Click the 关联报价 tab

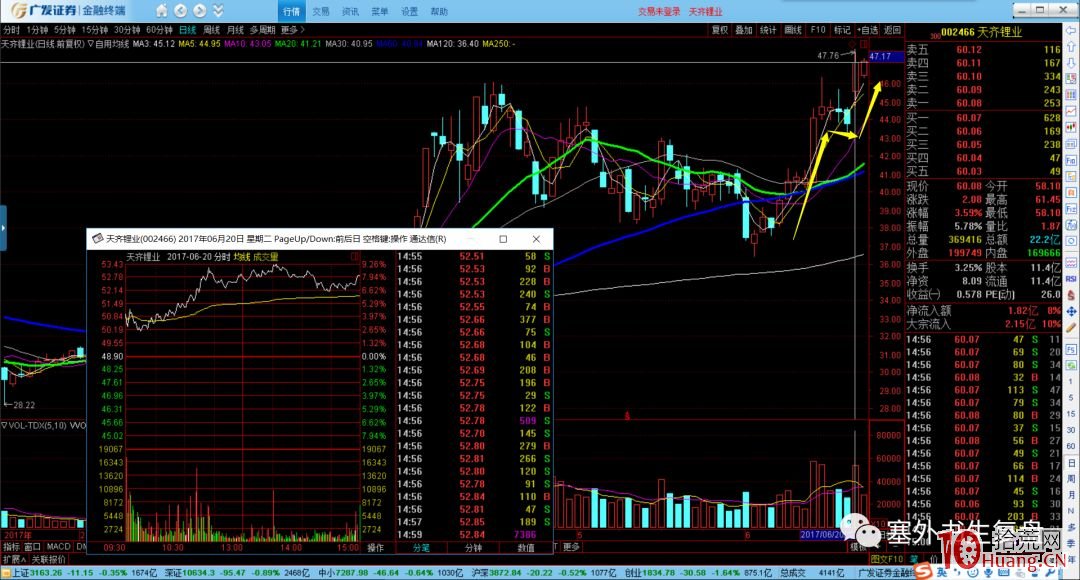[49, 559]
